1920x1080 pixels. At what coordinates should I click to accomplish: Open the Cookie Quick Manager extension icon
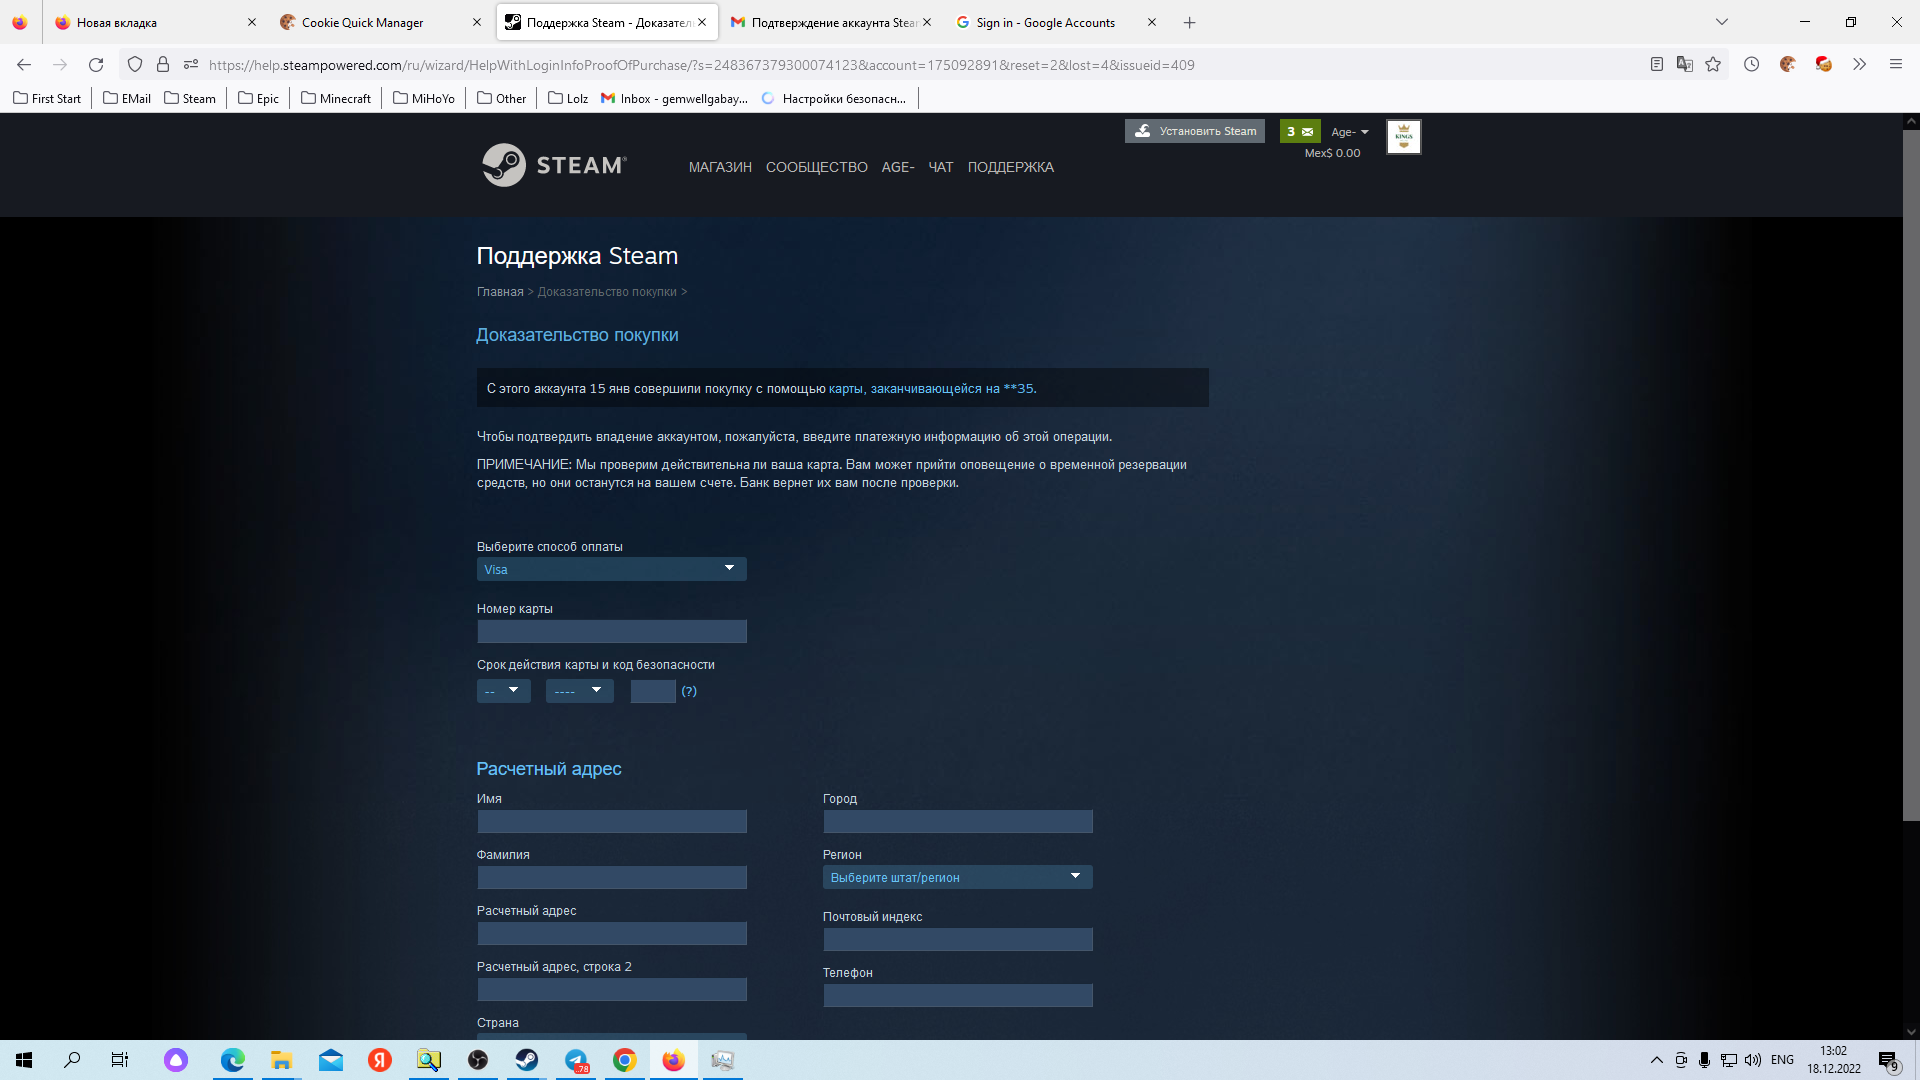[1787, 65]
